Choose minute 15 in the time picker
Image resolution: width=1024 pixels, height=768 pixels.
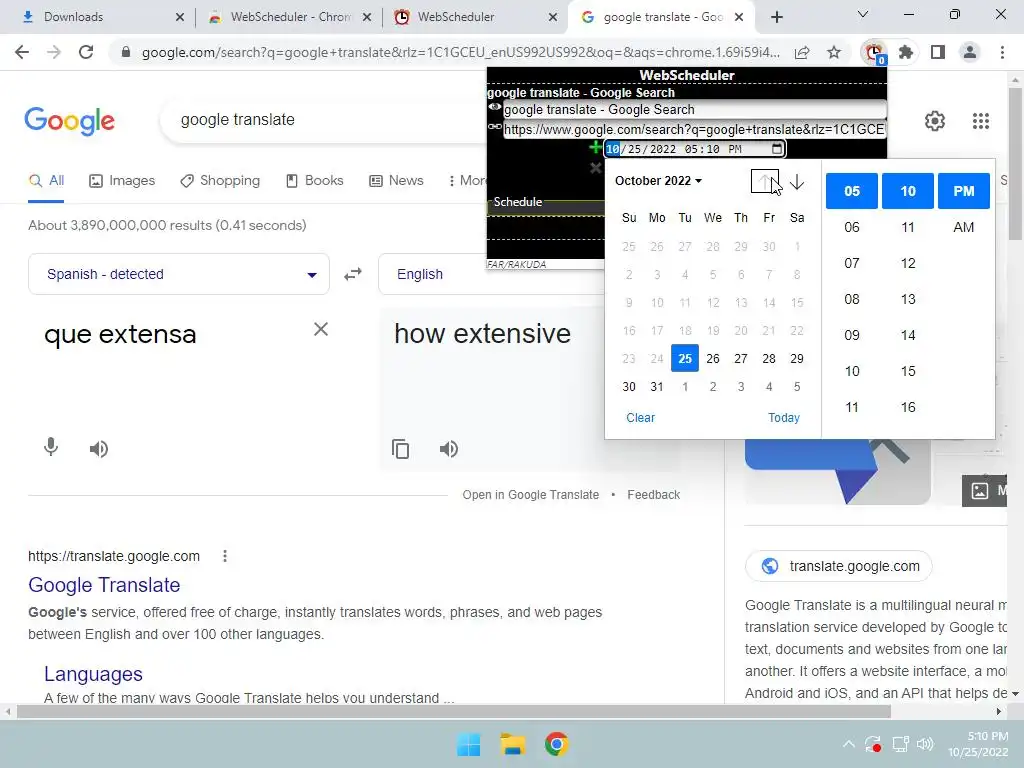click(908, 371)
